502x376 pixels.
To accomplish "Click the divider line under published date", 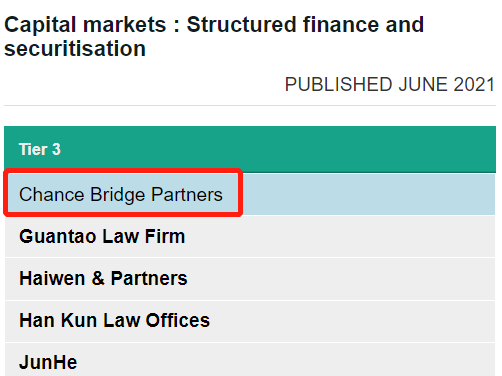I will pyautogui.click(x=250, y=105).
